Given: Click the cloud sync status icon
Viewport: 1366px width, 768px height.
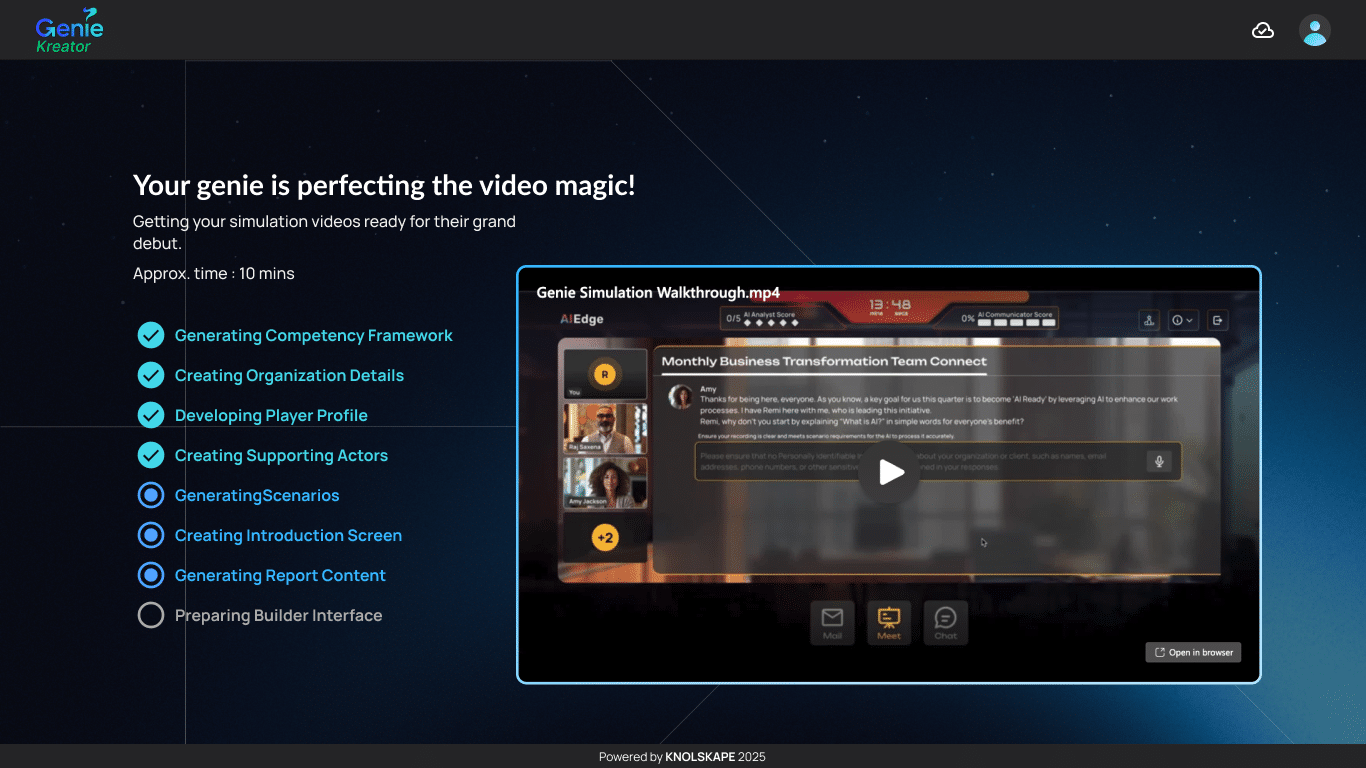Looking at the screenshot, I should [1263, 30].
